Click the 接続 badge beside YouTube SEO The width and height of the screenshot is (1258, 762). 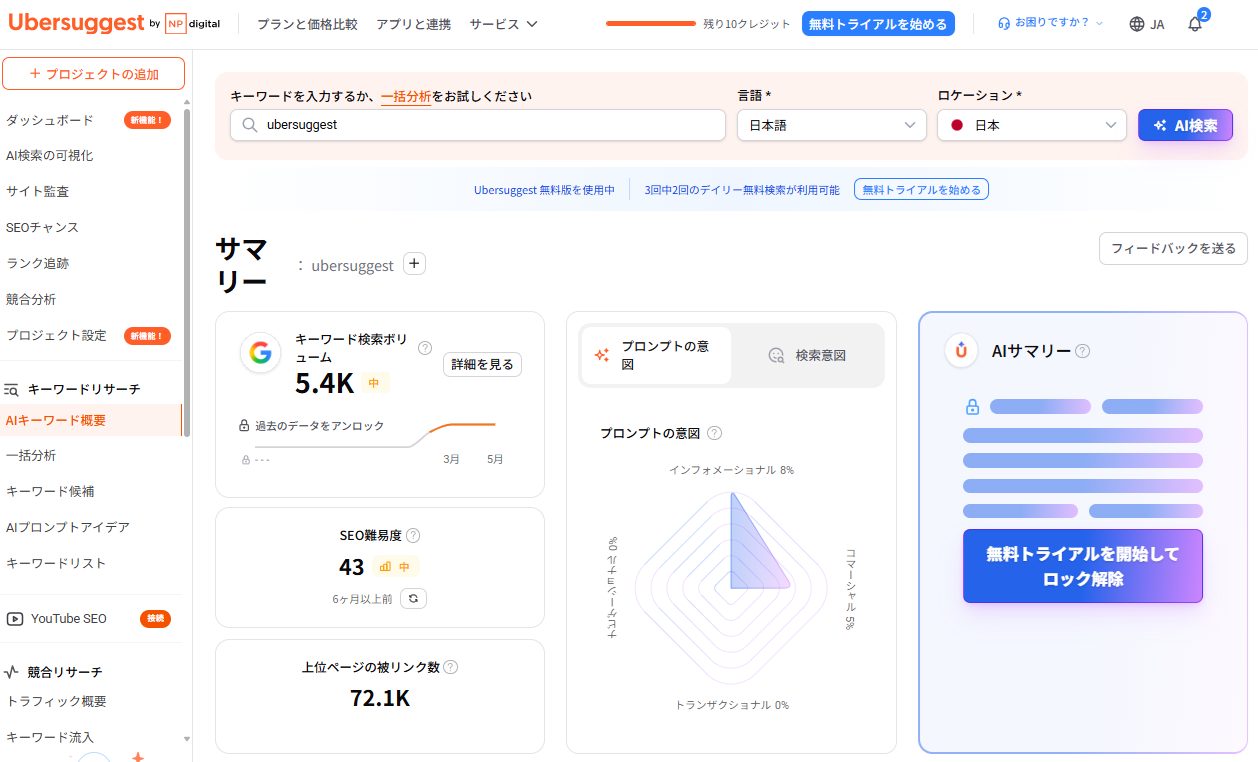[x=155, y=619]
